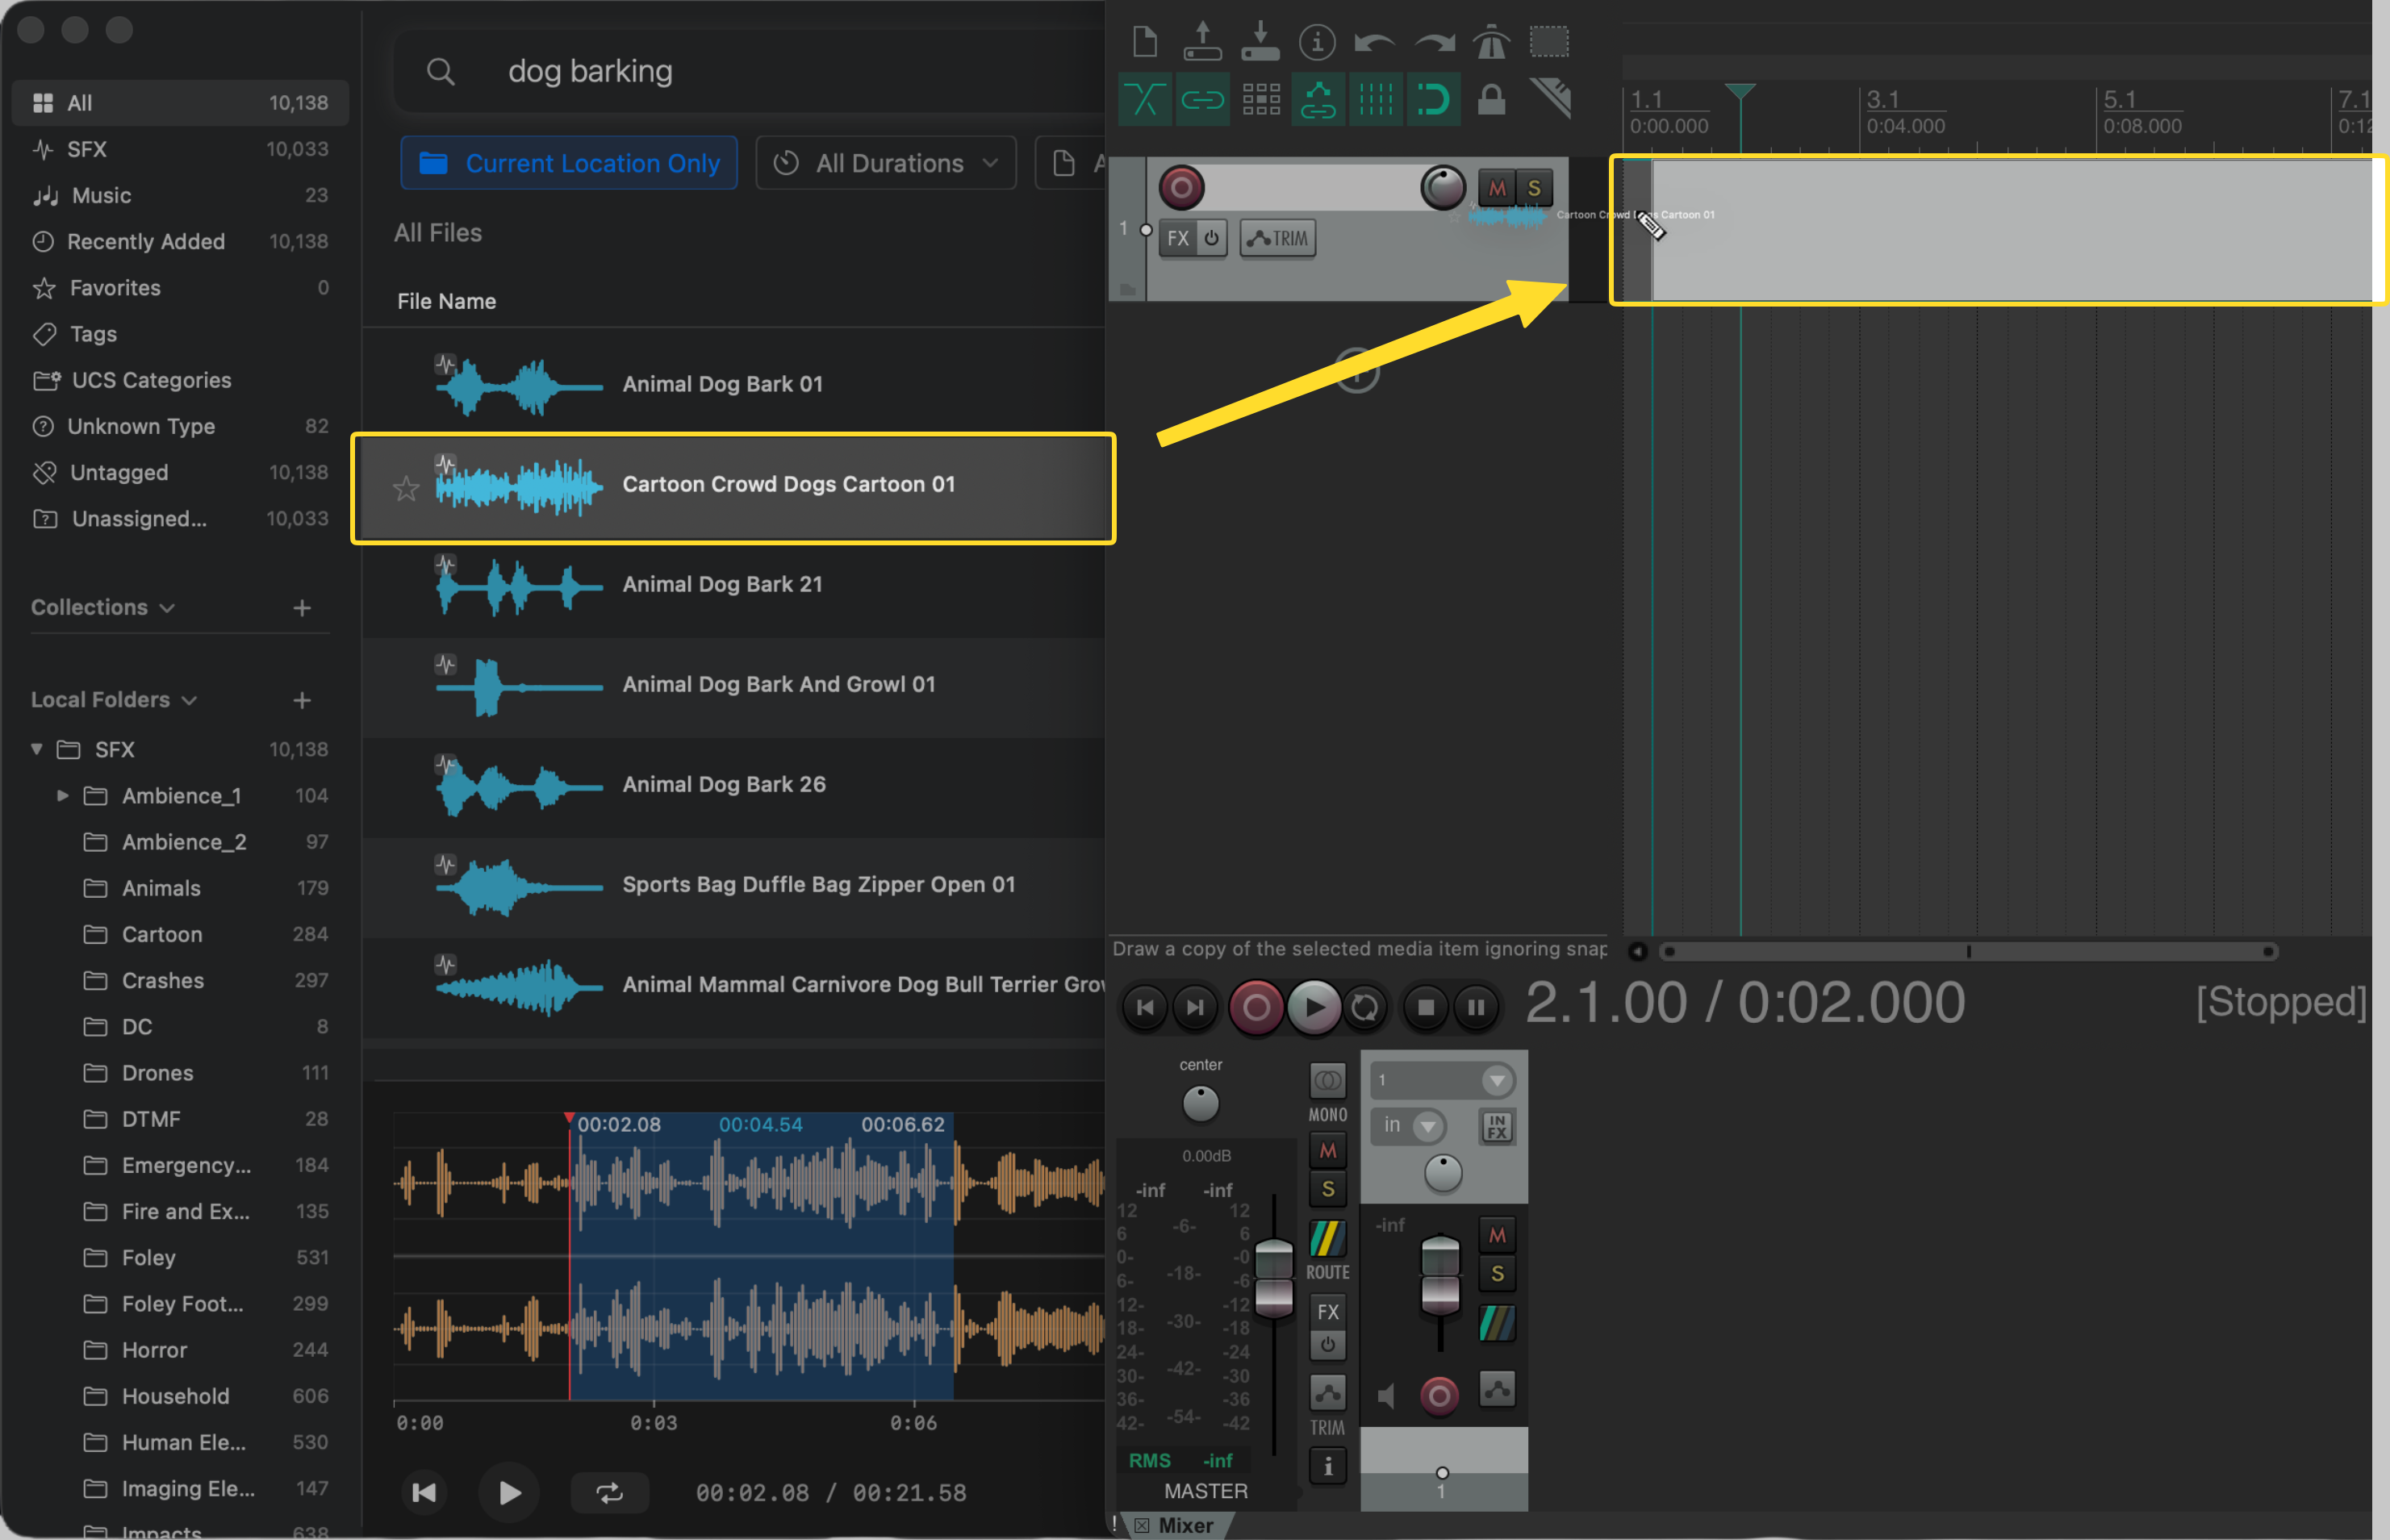Click the dashed-rectangle selection icon
The height and width of the screenshot is (1540, 2390).
[1549, 42]
